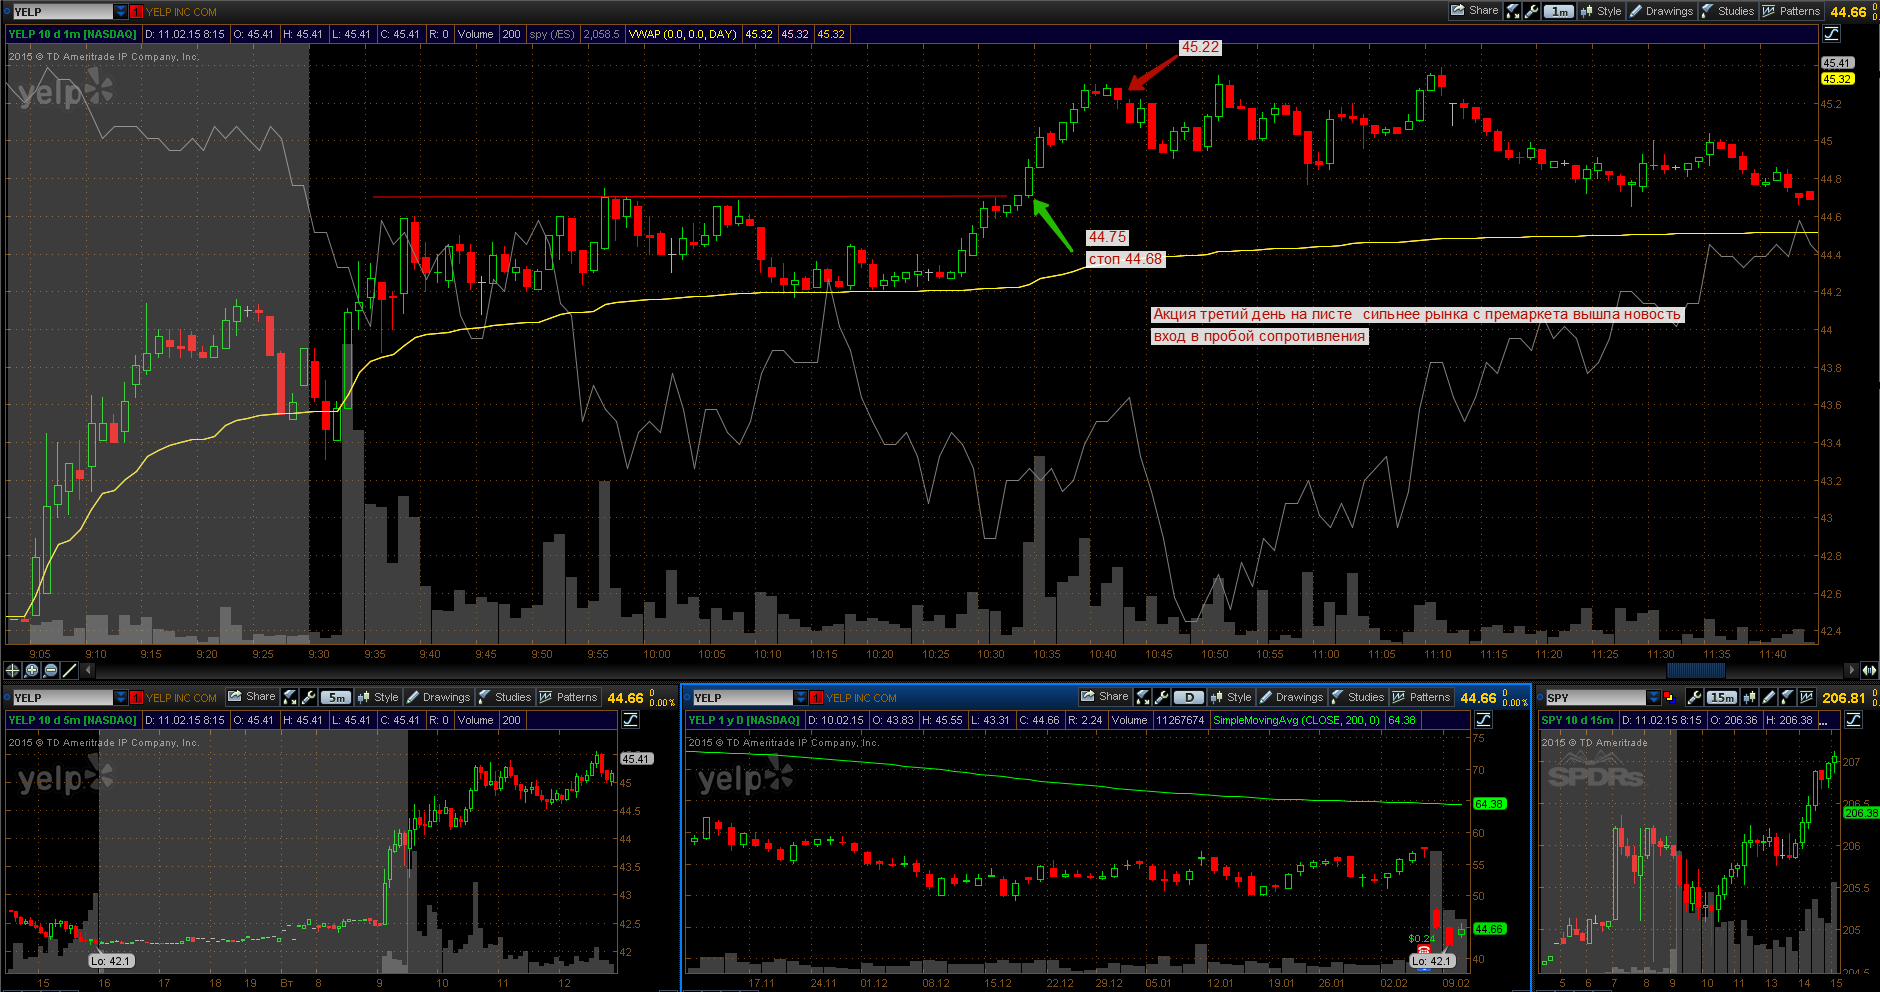Click the pan crosshair tool below main chart
This screenshot has width=1880, height=992.
(12, 670)
